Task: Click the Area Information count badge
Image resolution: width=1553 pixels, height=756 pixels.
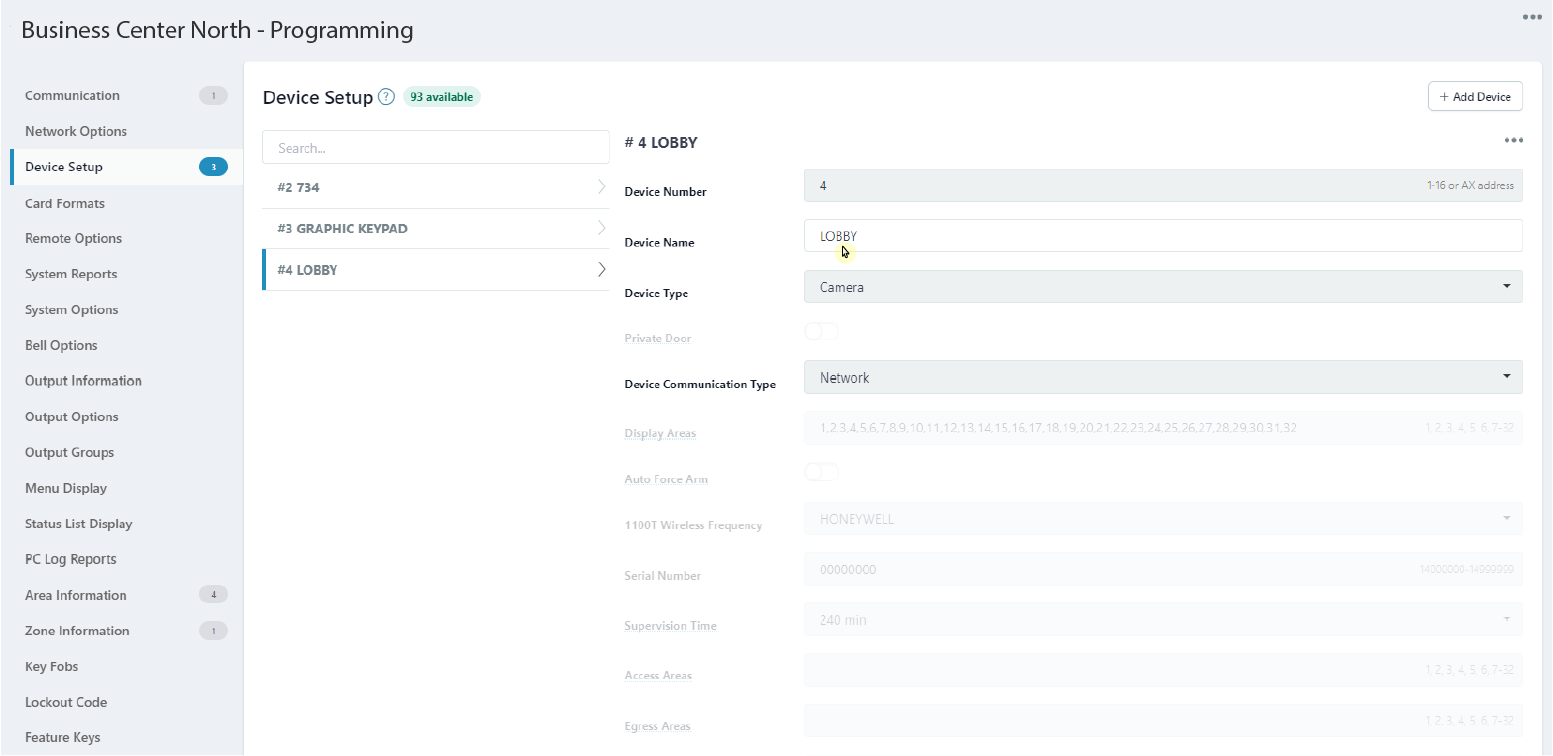Action: pyautogui.click(x=213, y=595)
